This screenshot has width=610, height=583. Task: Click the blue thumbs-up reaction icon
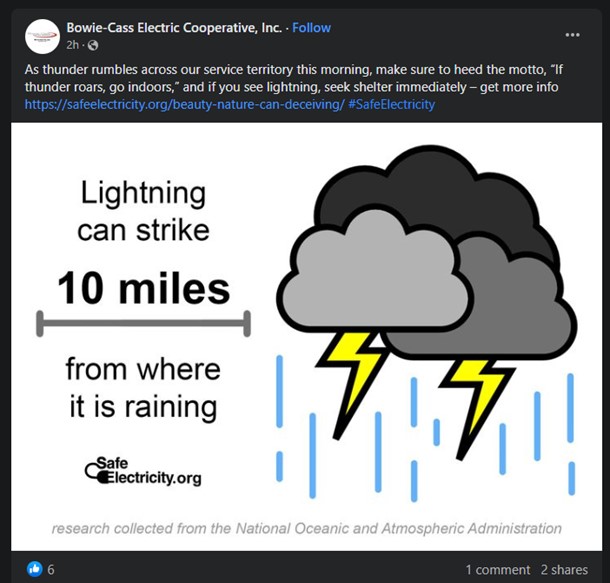click(x=36, y=569)
